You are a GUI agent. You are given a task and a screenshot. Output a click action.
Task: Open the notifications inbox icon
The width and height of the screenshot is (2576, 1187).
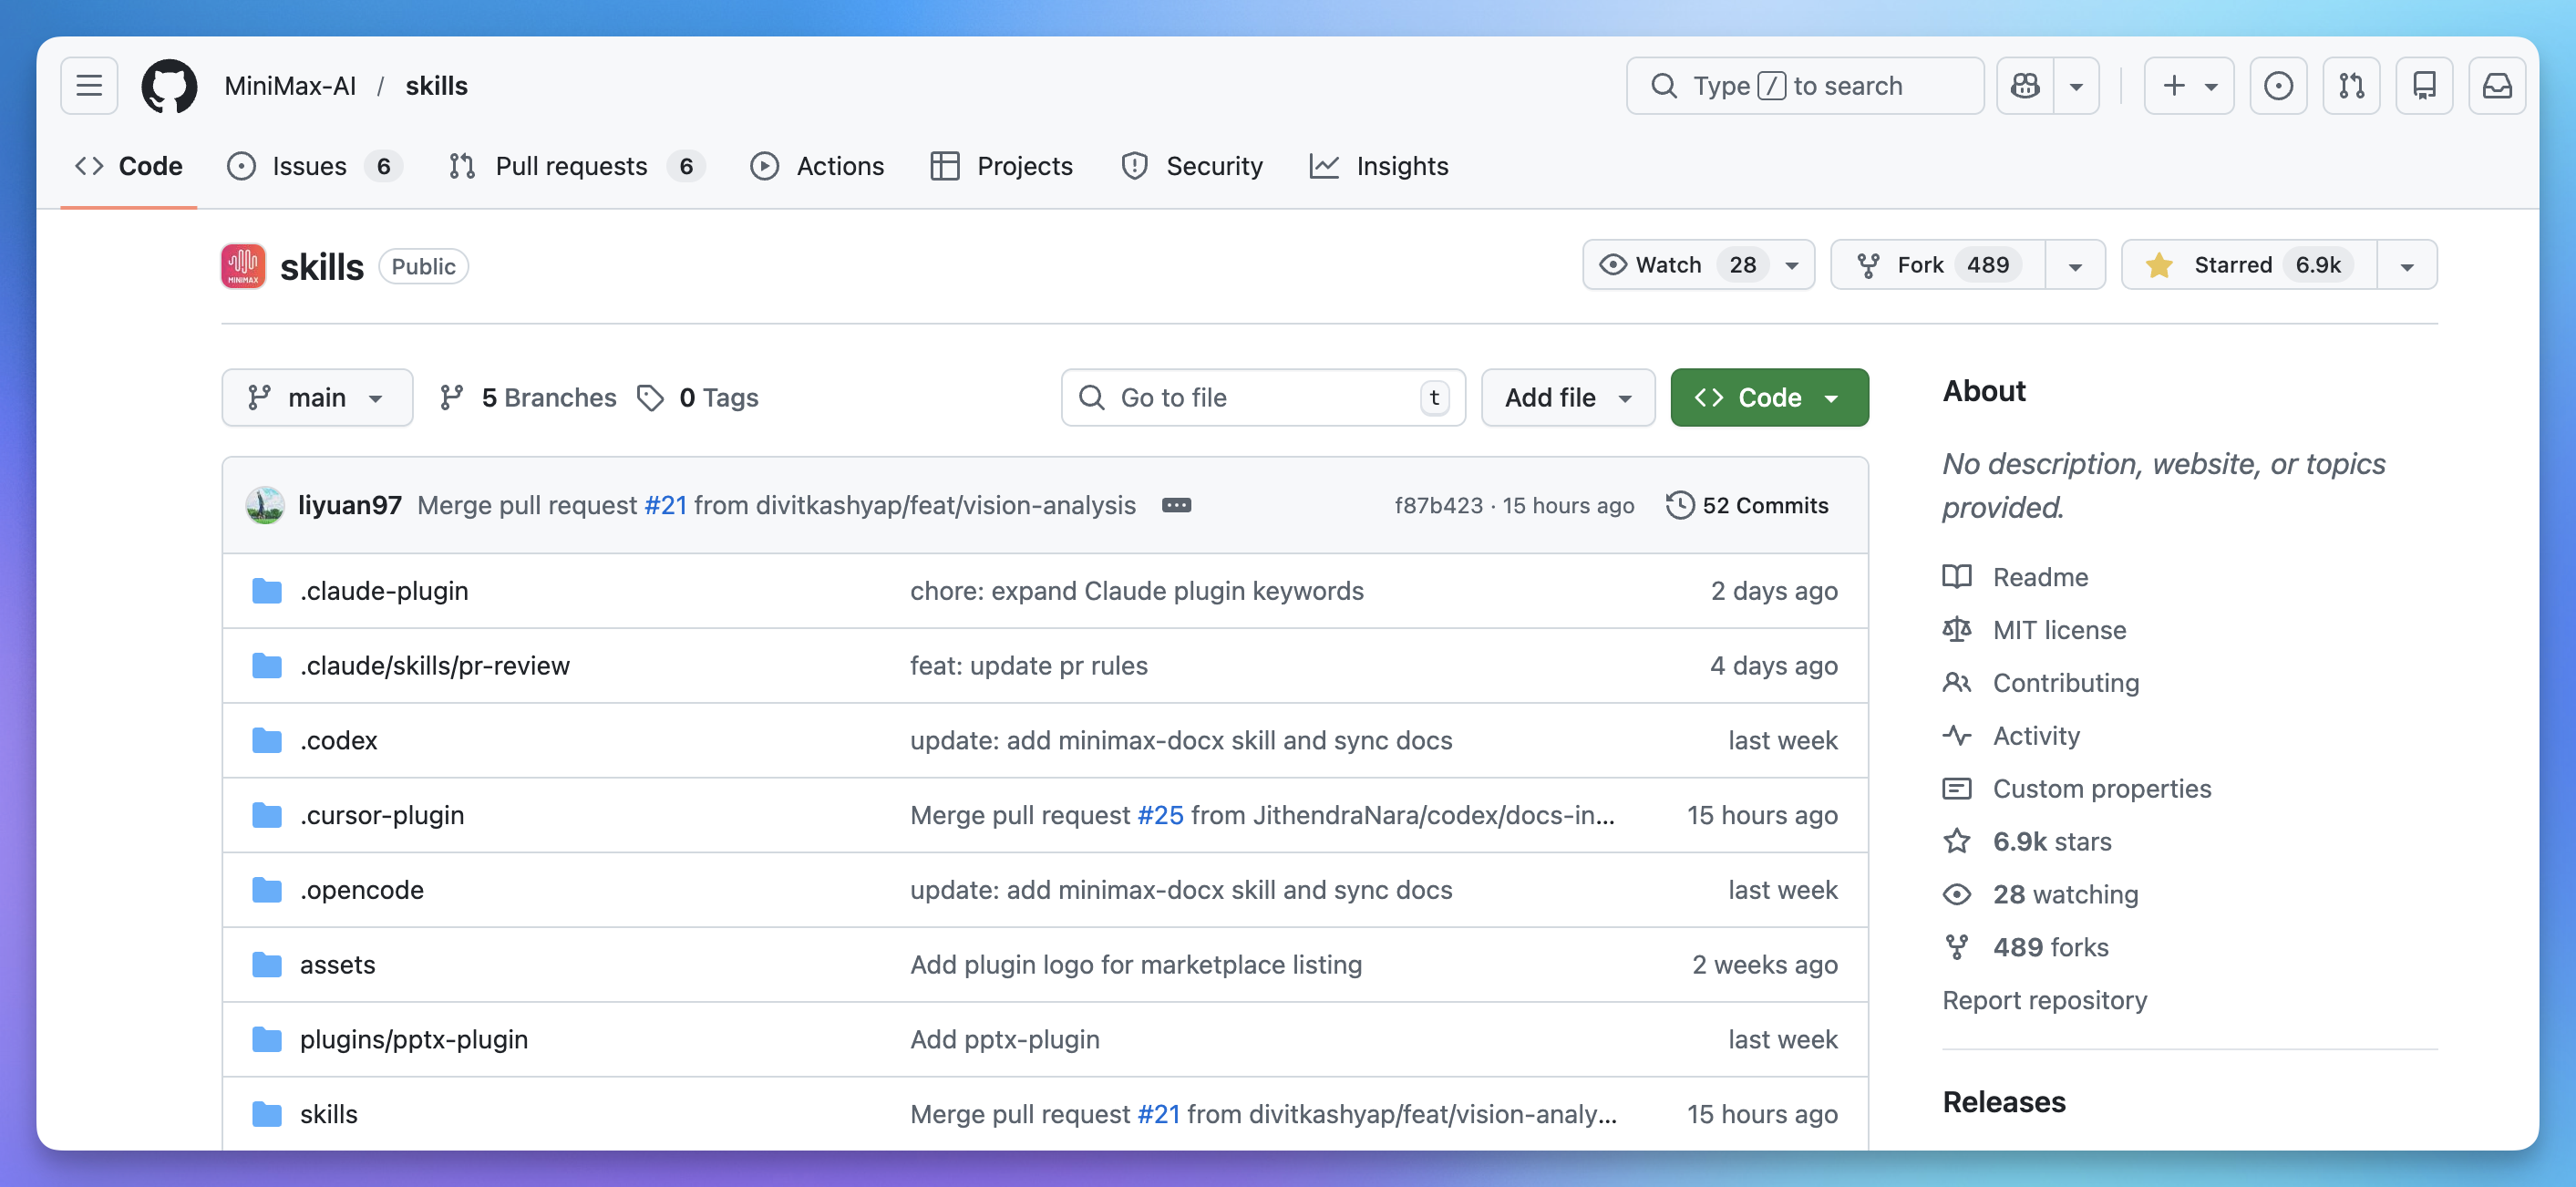point(2497,85)
